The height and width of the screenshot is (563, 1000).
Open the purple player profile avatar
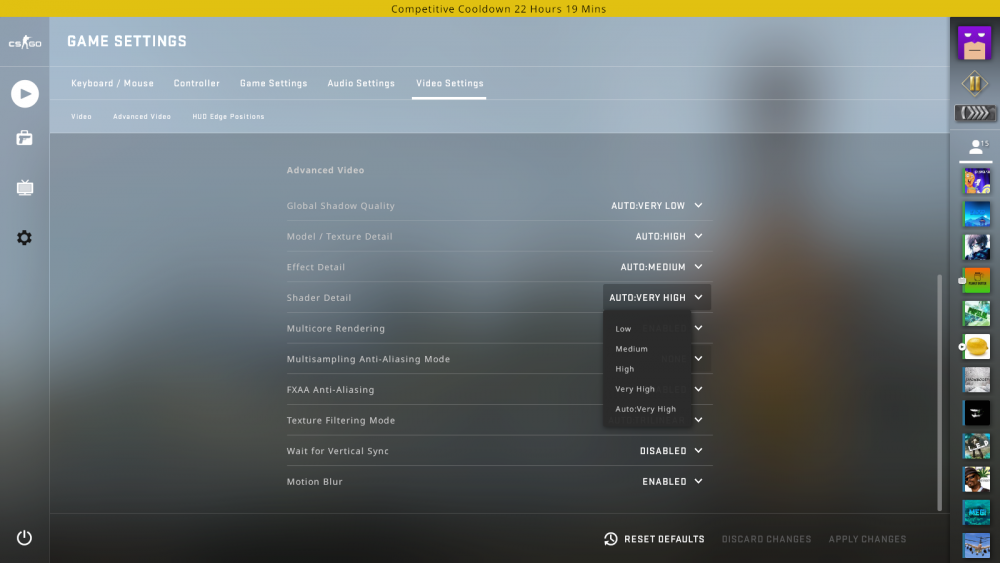coord(974,43)
